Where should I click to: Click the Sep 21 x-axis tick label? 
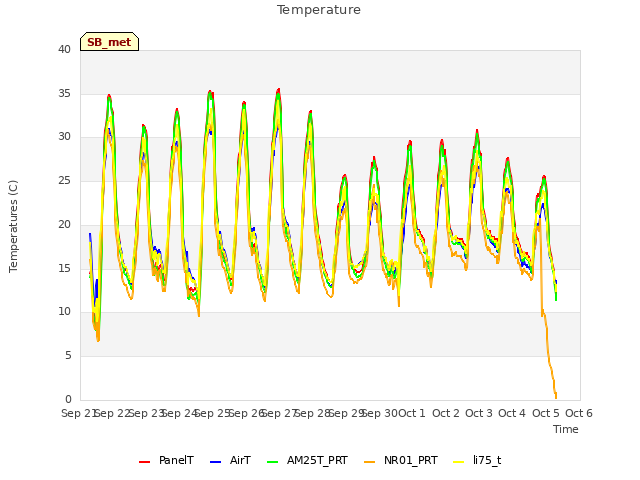pos(78,413)
